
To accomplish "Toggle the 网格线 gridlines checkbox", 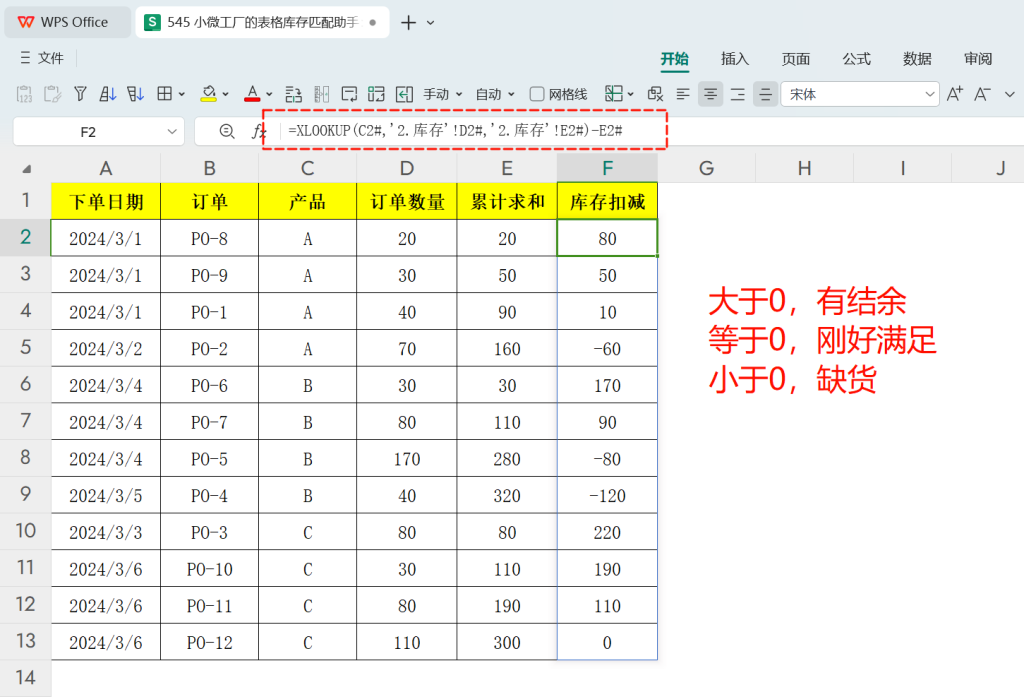I will point(537,94).
